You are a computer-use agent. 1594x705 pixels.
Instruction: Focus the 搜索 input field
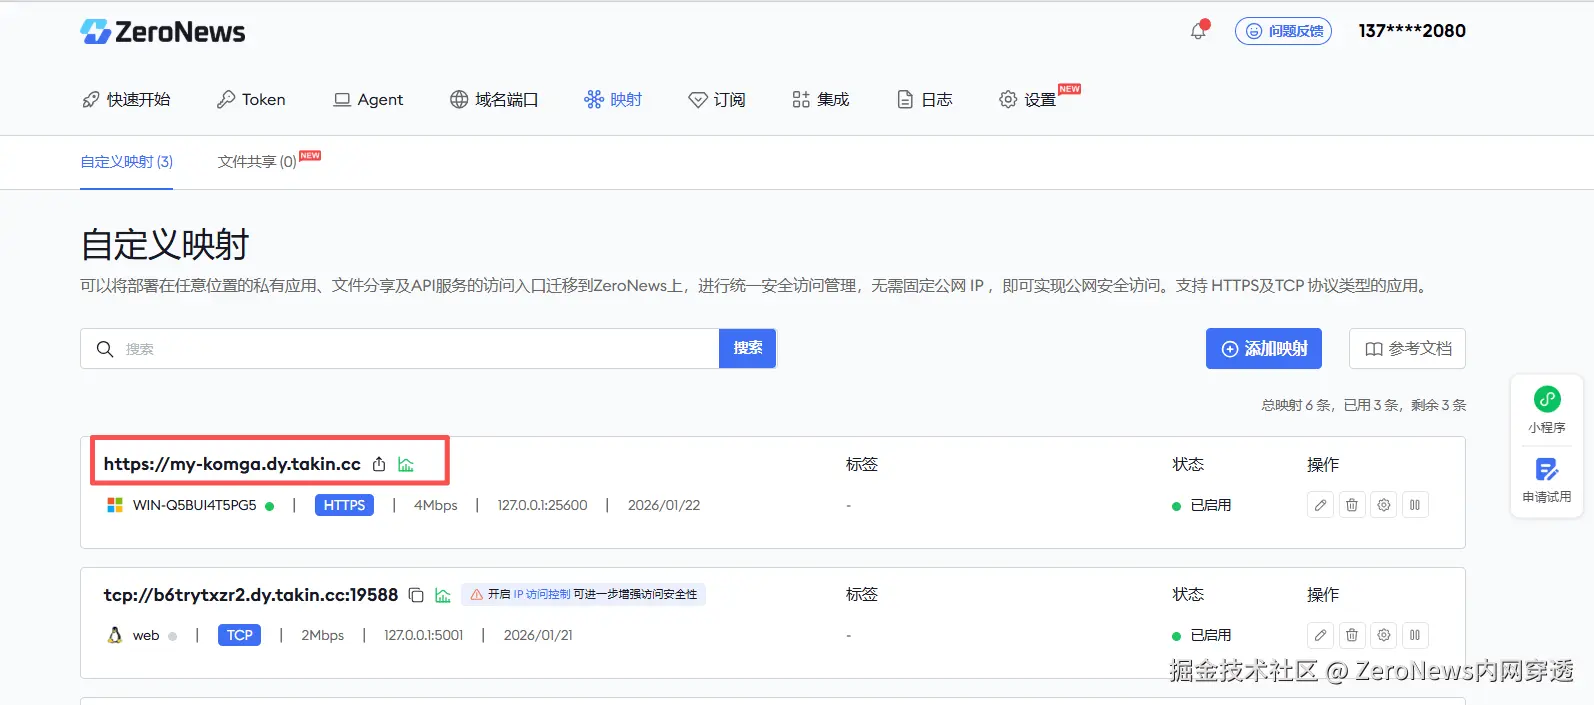coord(400,349)
